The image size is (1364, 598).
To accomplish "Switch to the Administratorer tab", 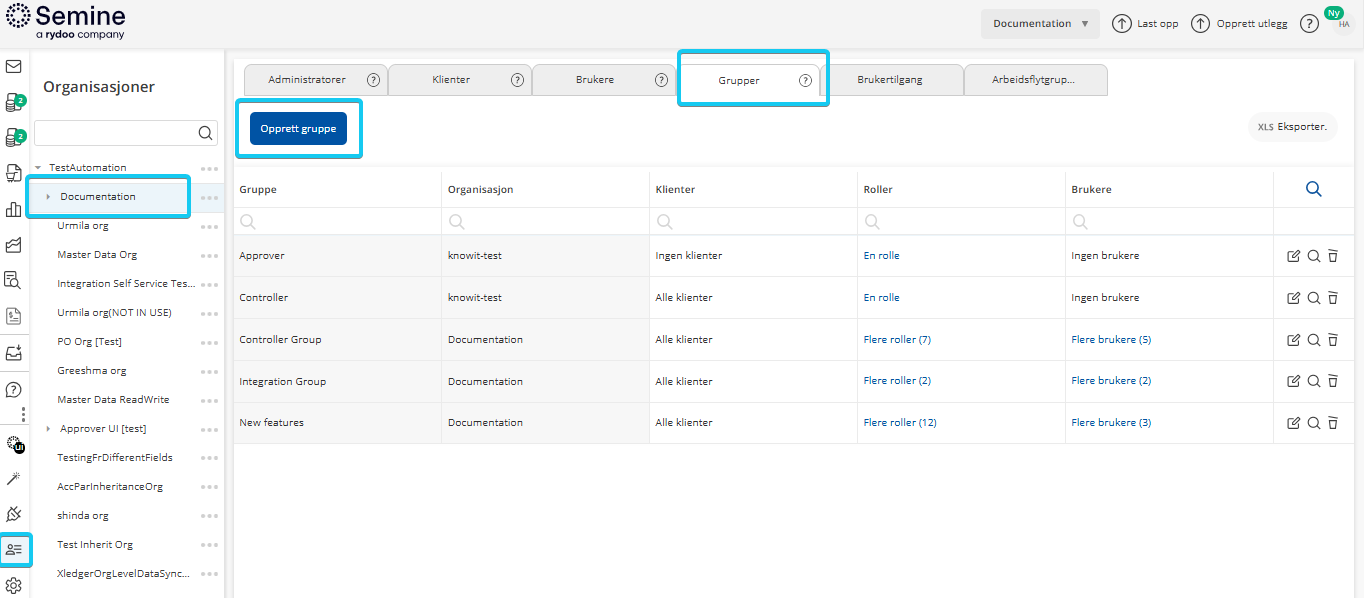I will tap(307, 80).
